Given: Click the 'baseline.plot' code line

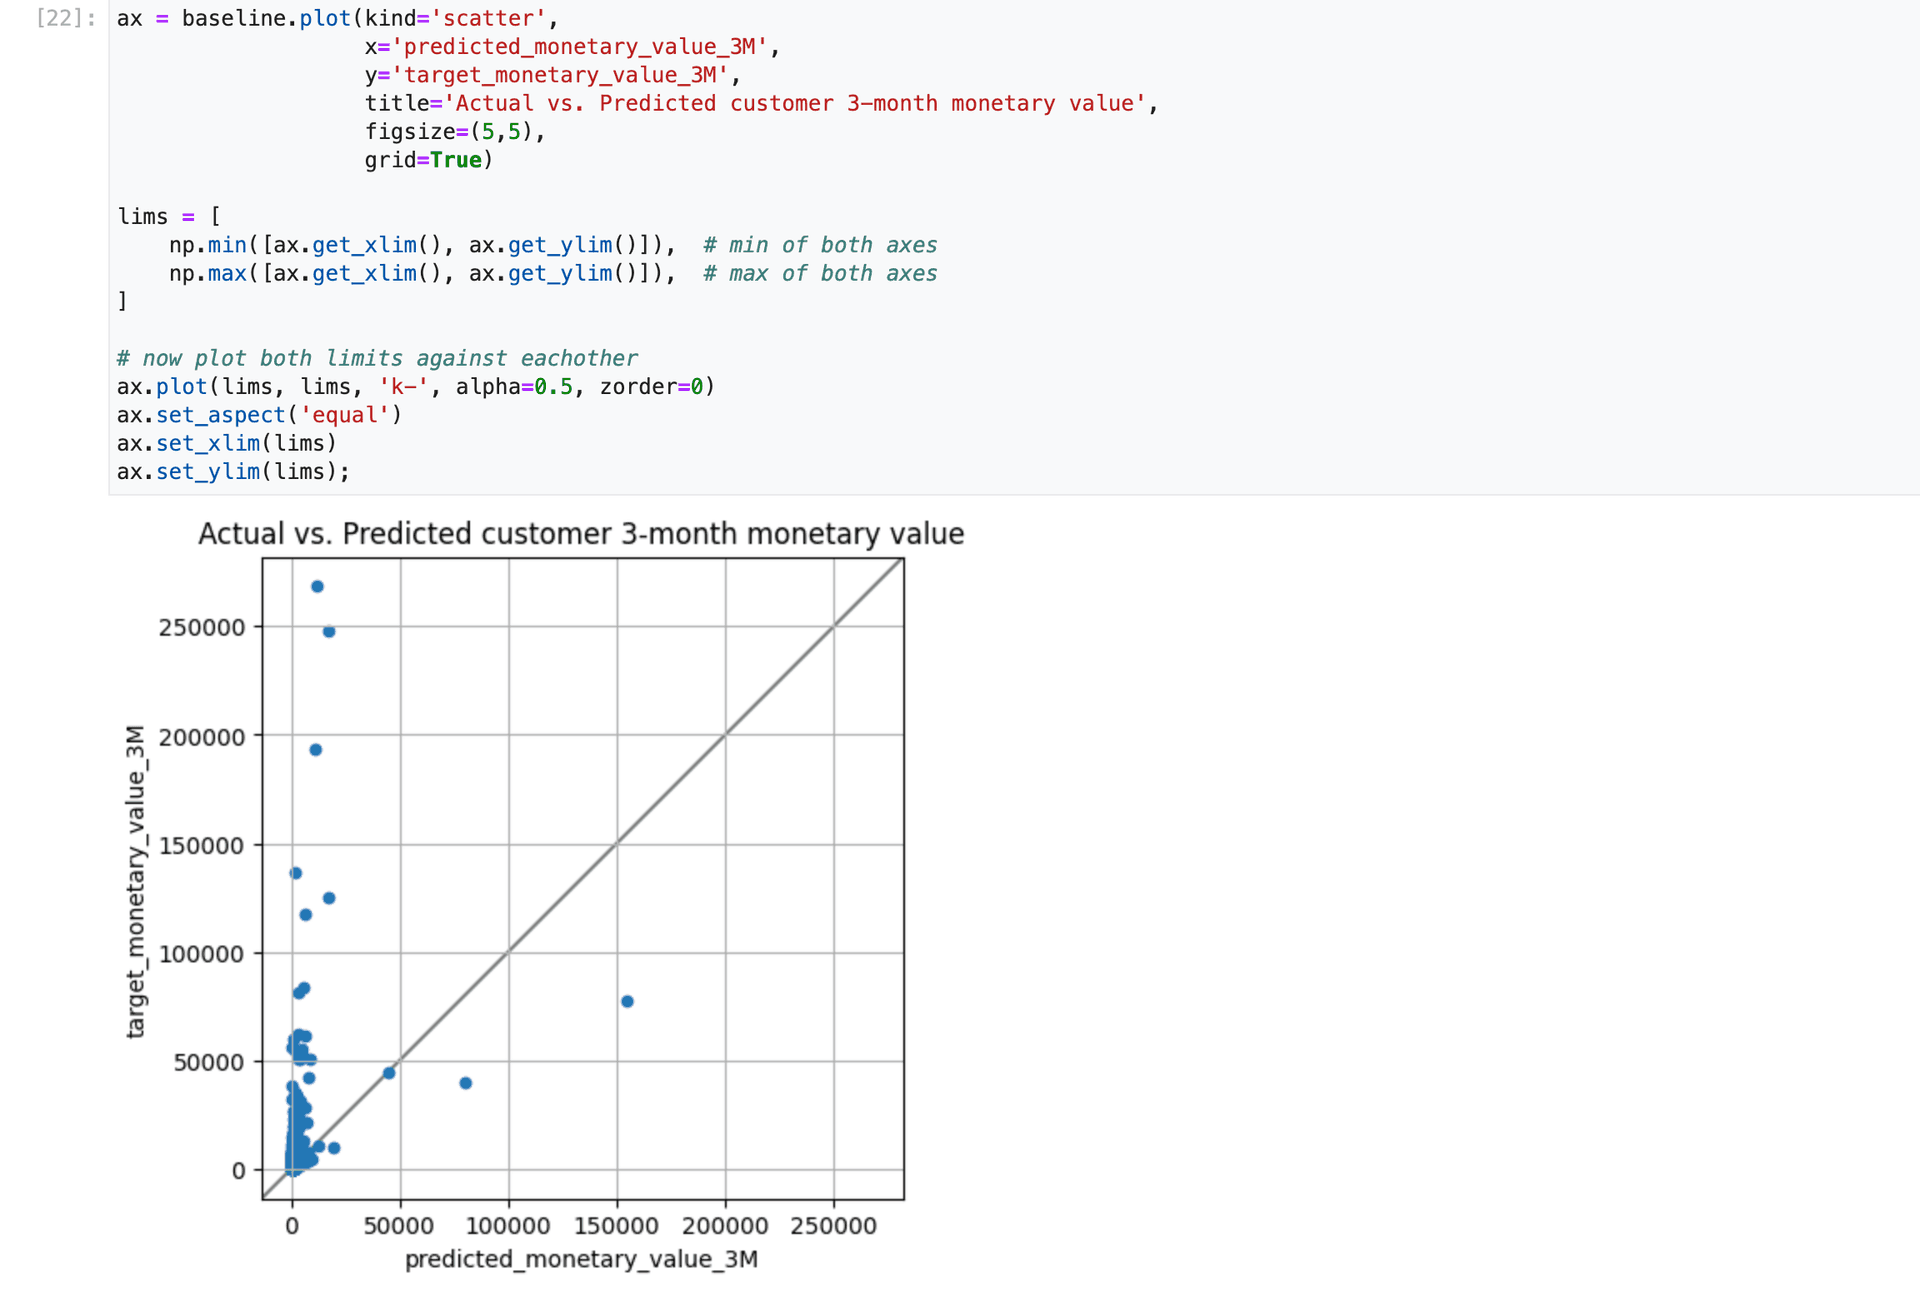Looking at the screenshot, I should pos(338,18).
